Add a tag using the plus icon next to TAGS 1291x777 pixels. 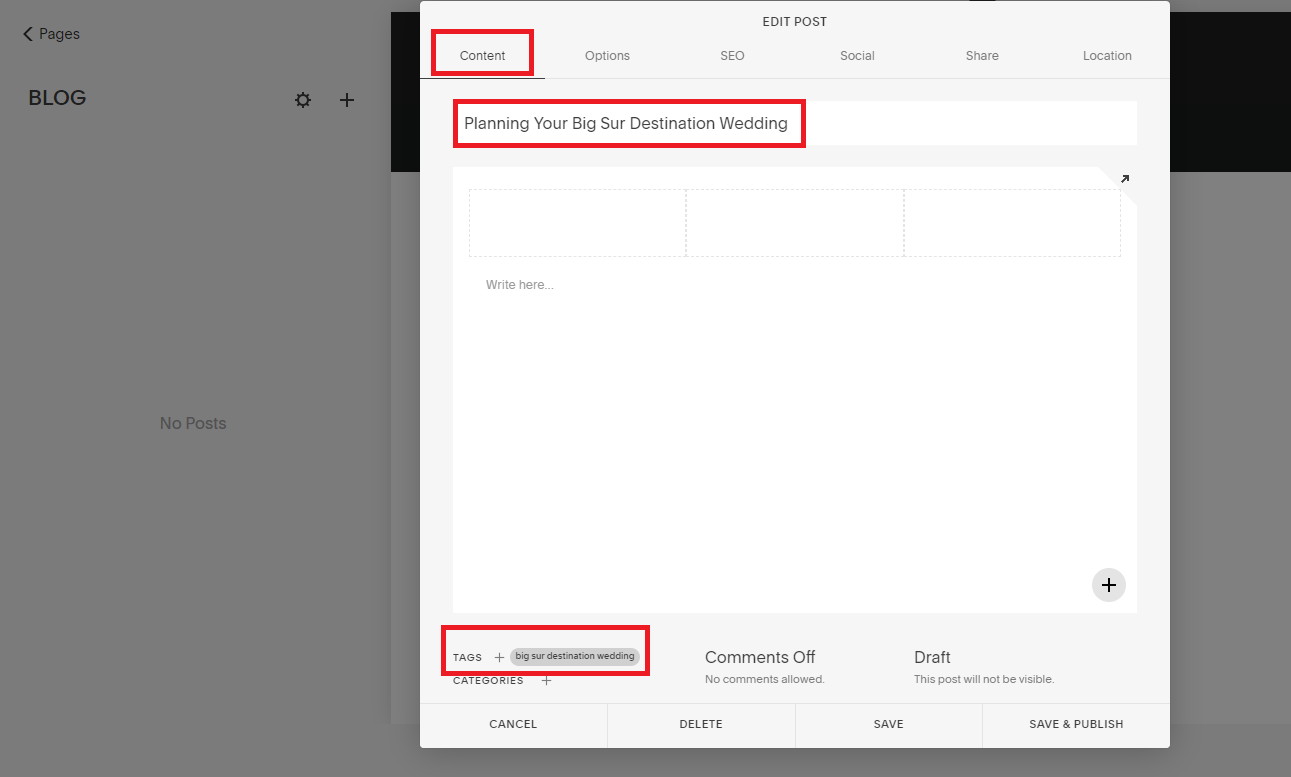(x=499, y=656)
